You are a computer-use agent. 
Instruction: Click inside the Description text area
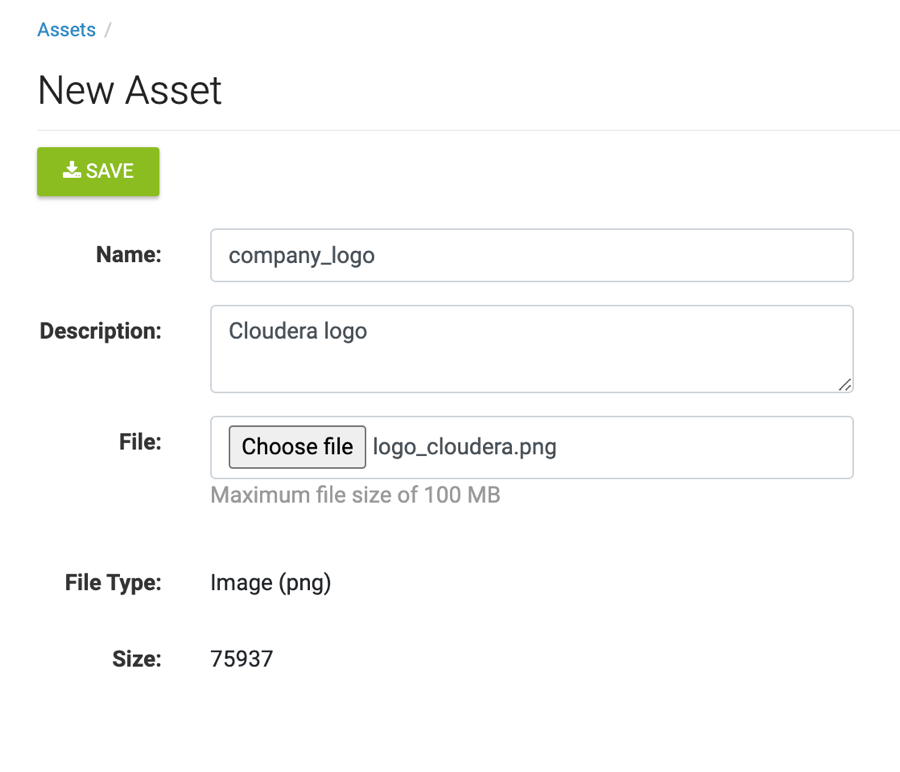[x=532, y=349]
